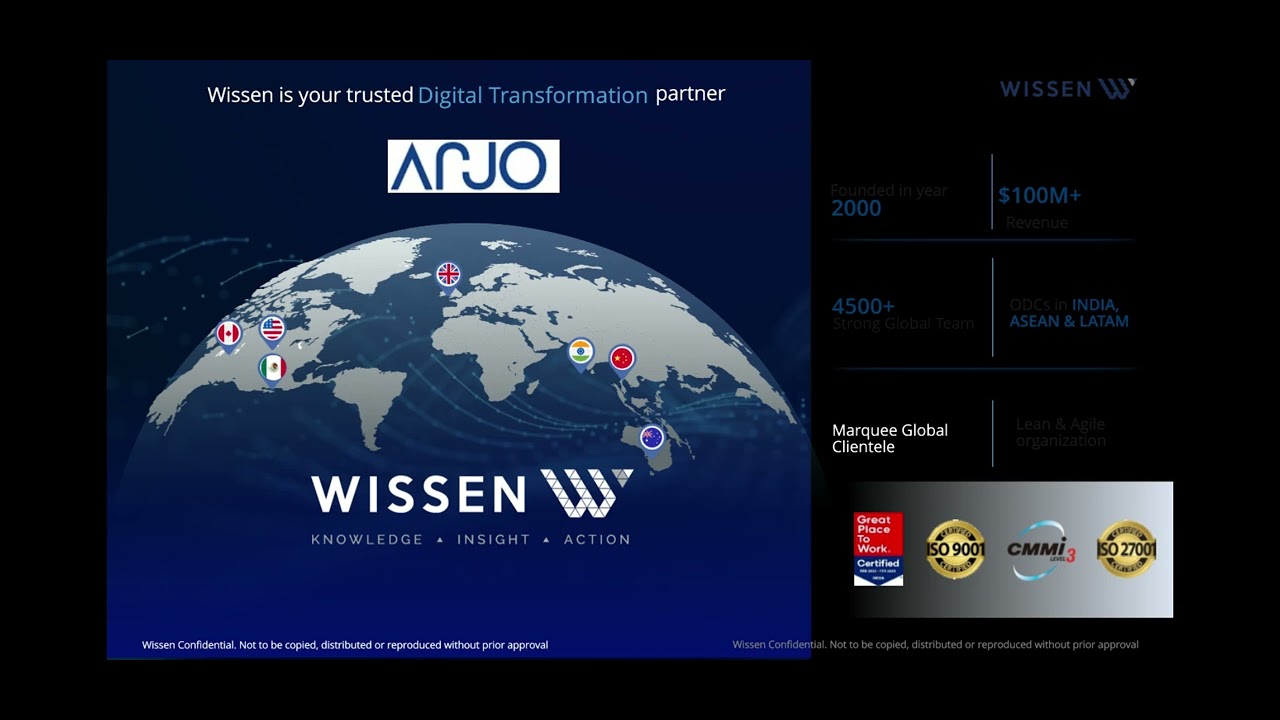Click the 'Marquee Global Clientele' text
Image resolution: width=1280 pixels, height=720 pixels.
890,438
